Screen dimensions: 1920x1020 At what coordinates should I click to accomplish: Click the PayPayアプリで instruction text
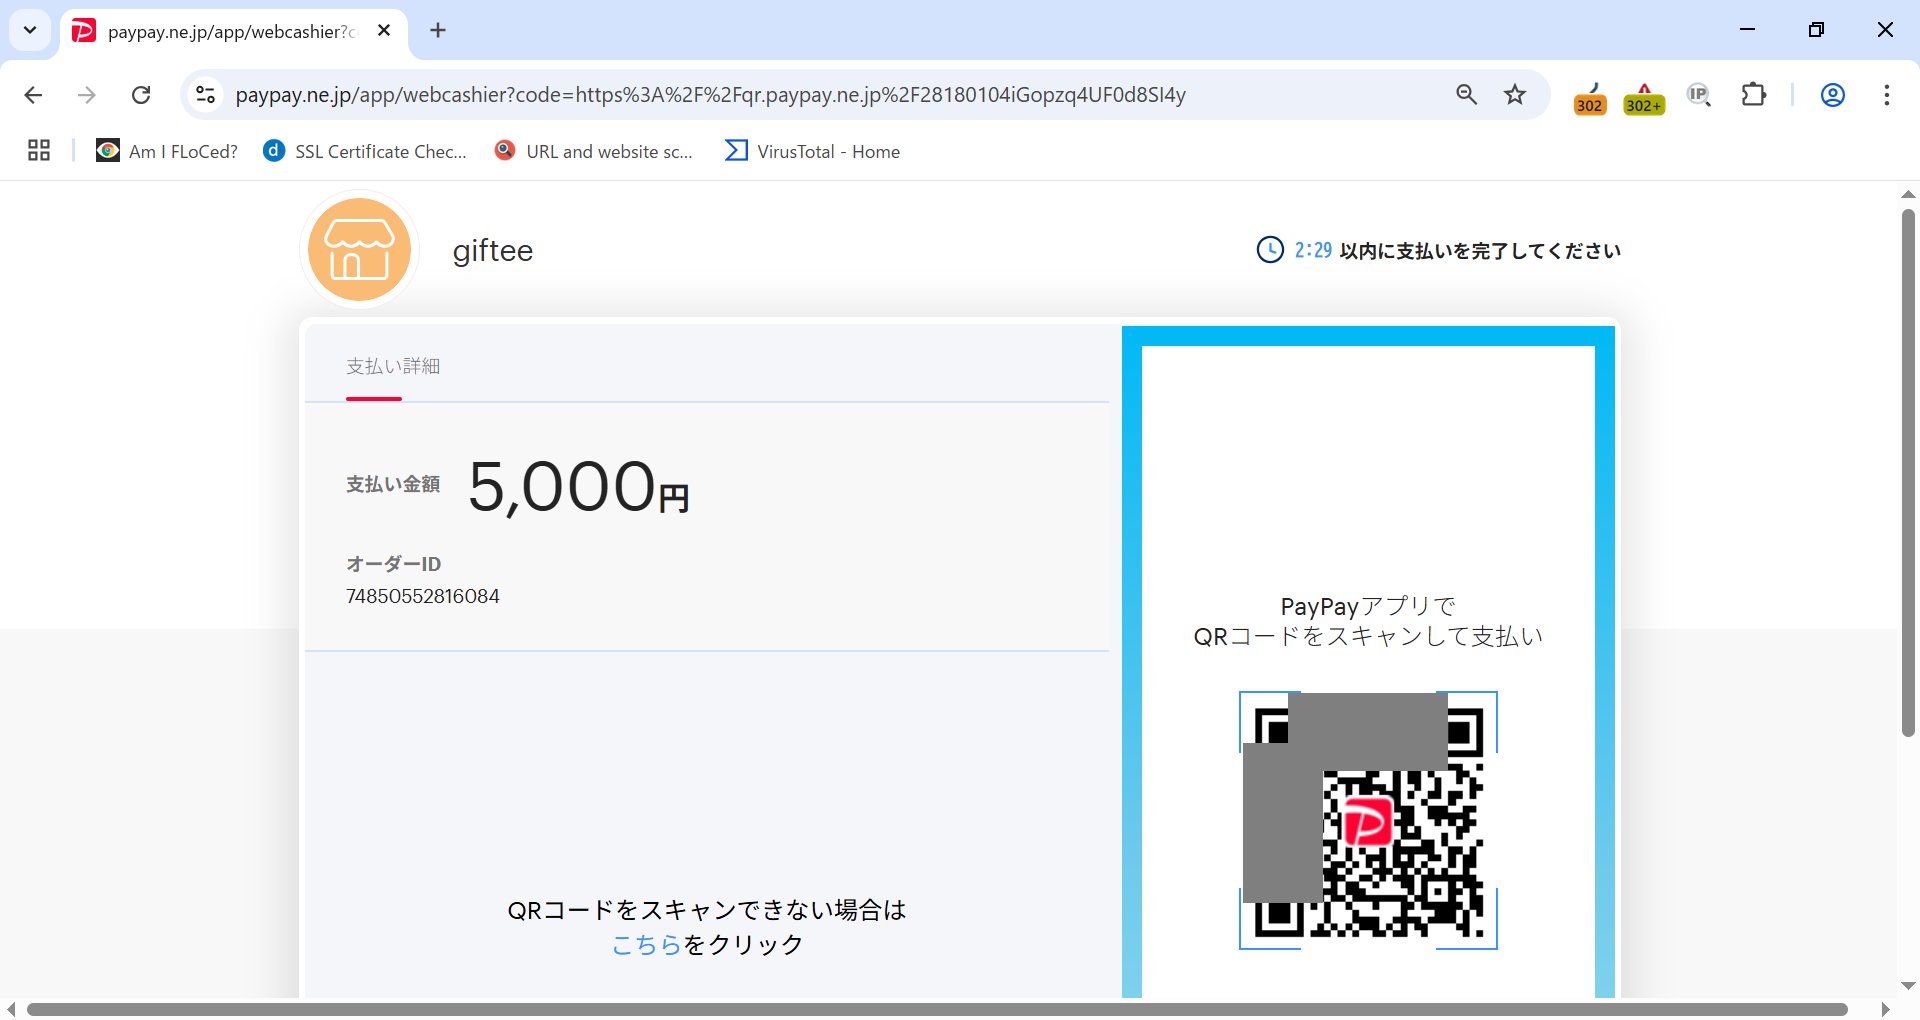pyautogui.click(x=1368, y=606)
